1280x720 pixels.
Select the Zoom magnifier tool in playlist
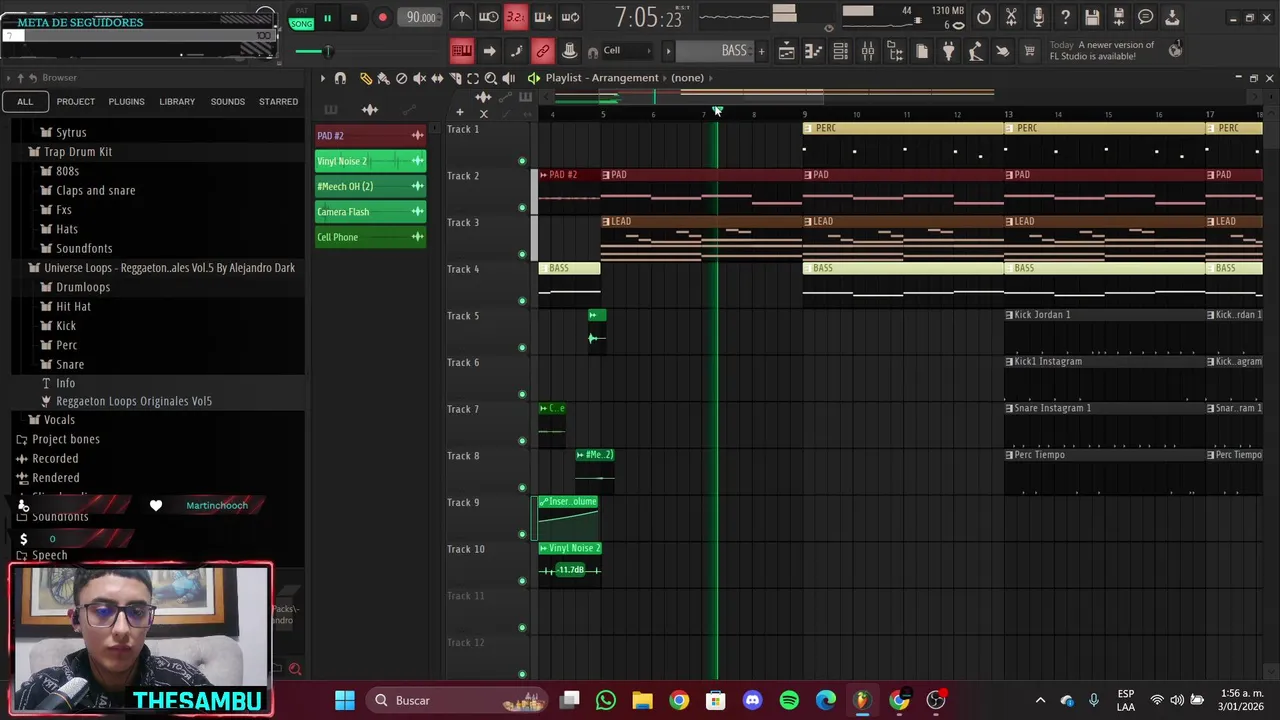point(491,78)
